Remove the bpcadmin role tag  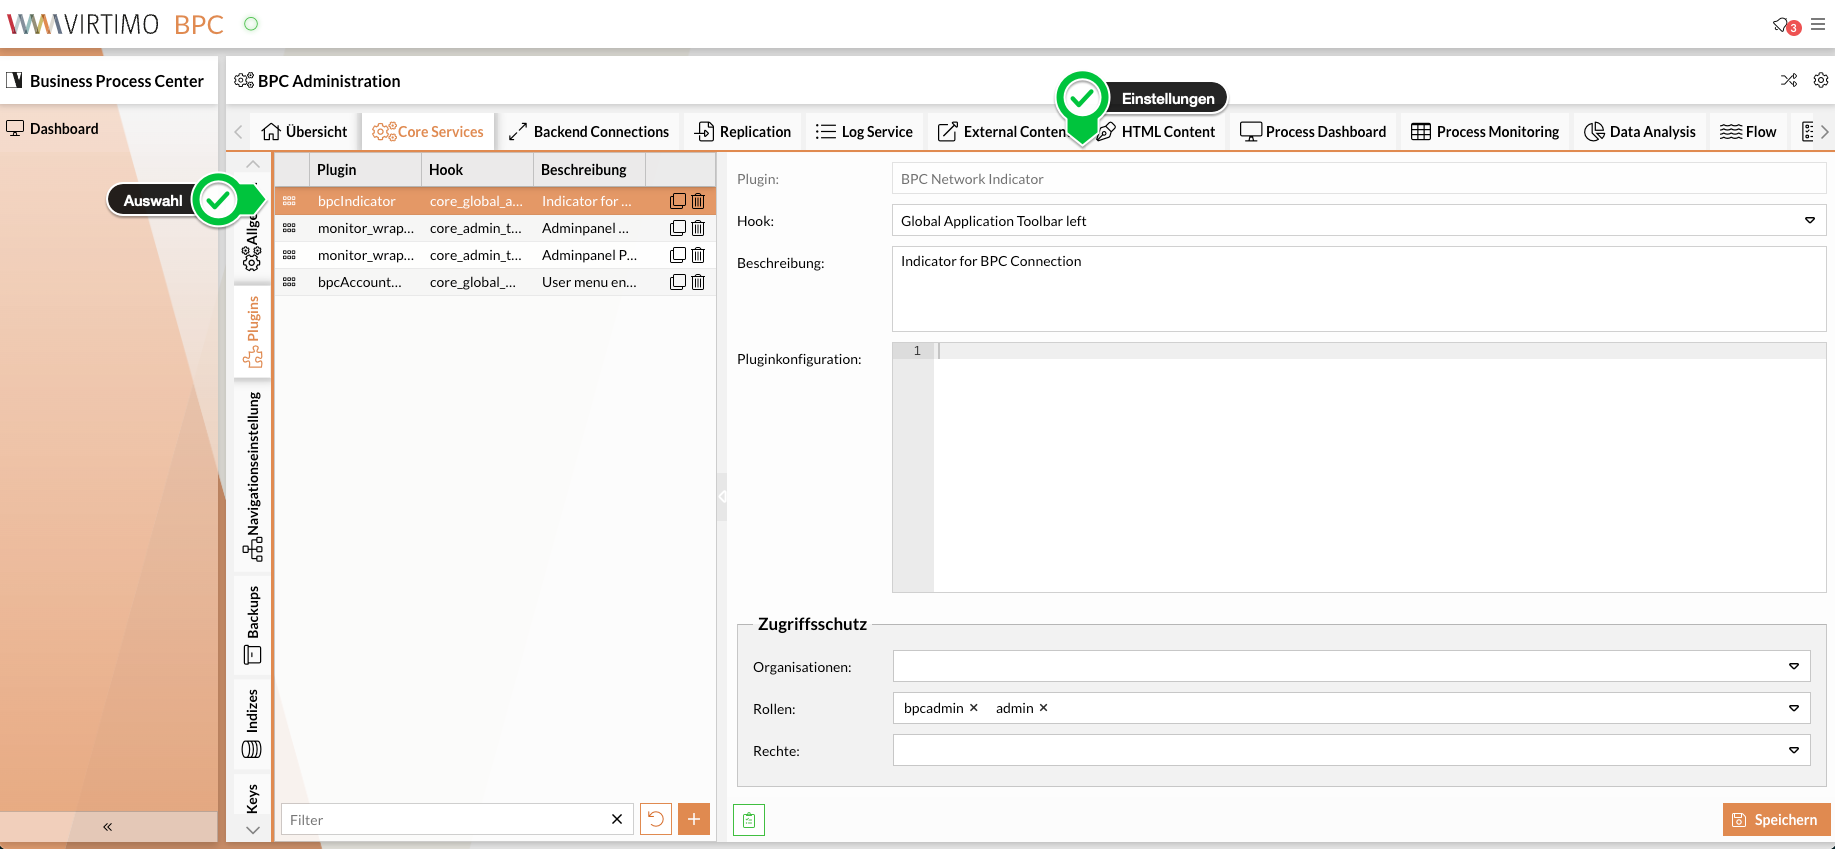[x=973, y=708]
